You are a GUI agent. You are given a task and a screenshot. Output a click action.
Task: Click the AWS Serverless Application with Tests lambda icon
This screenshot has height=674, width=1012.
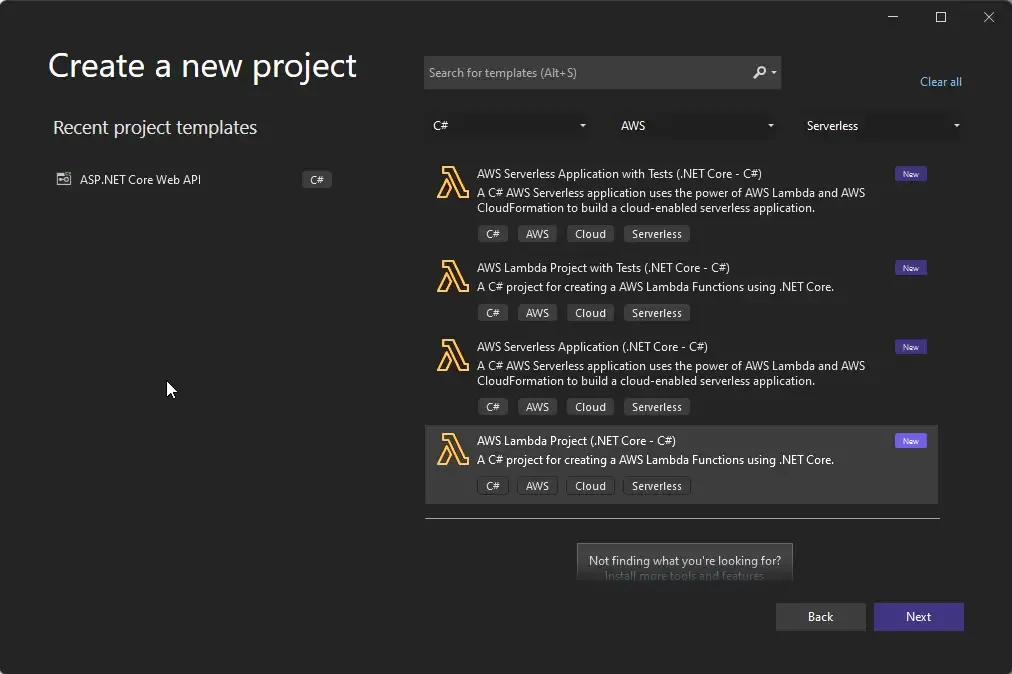click(x=453, y=183)
